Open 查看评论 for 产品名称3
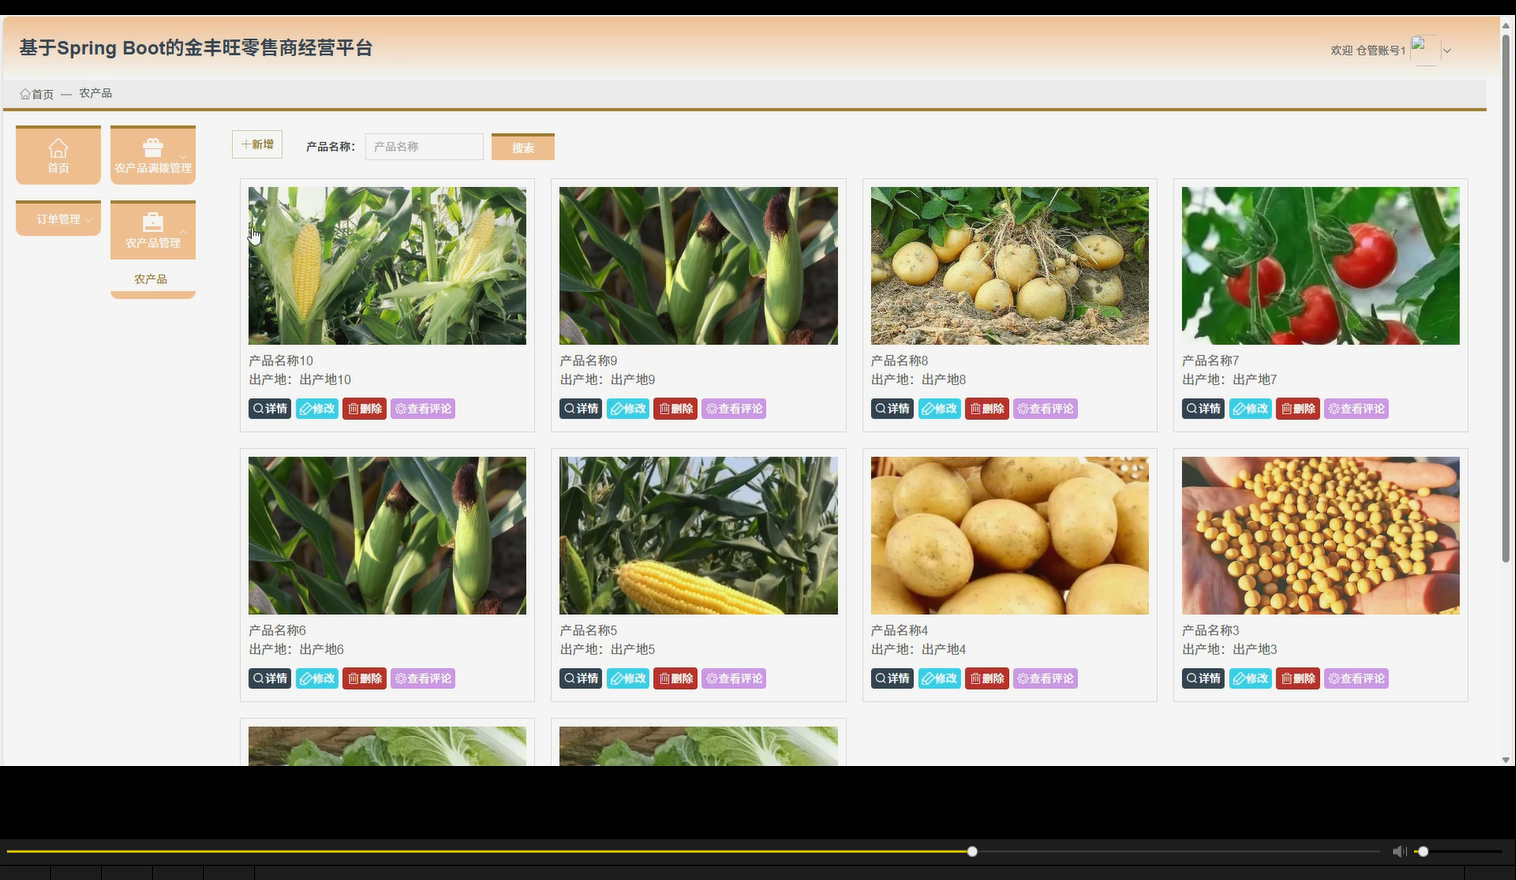This screenshot has height=880, width=1516. (x=1356, y=679)
